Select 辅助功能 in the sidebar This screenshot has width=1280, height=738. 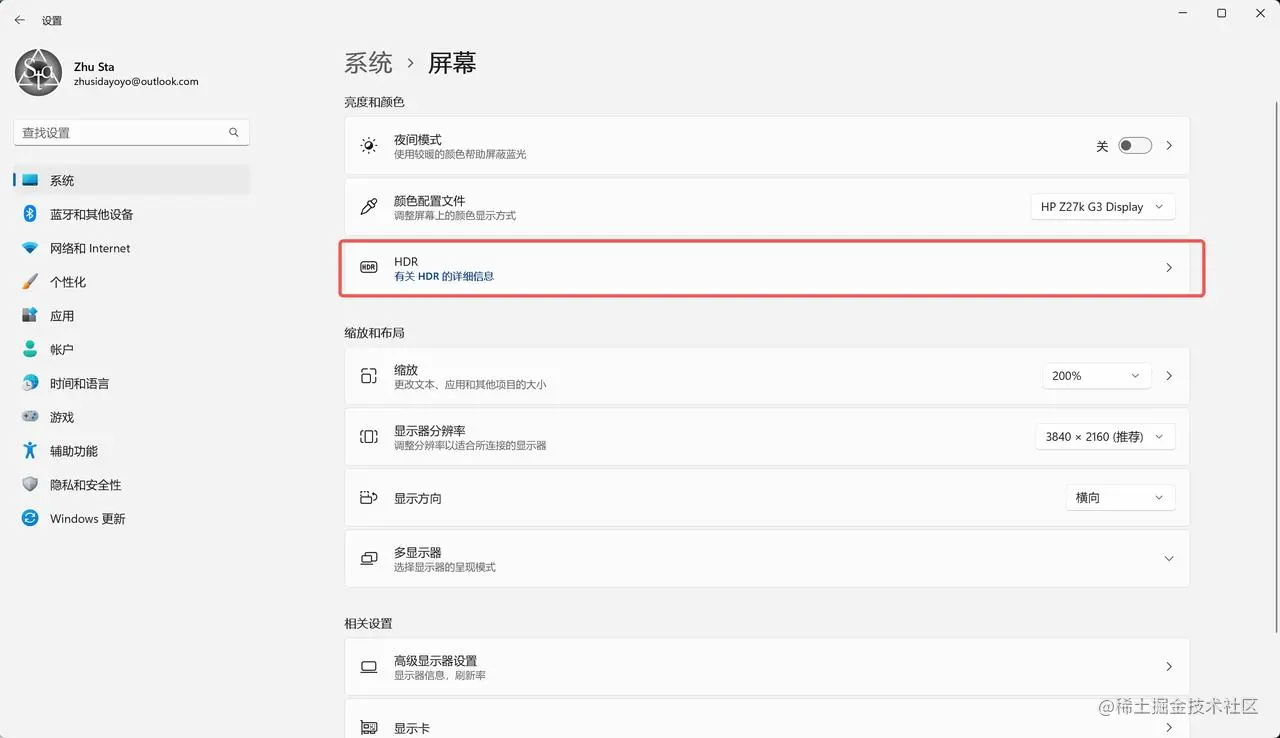(74, 451)
